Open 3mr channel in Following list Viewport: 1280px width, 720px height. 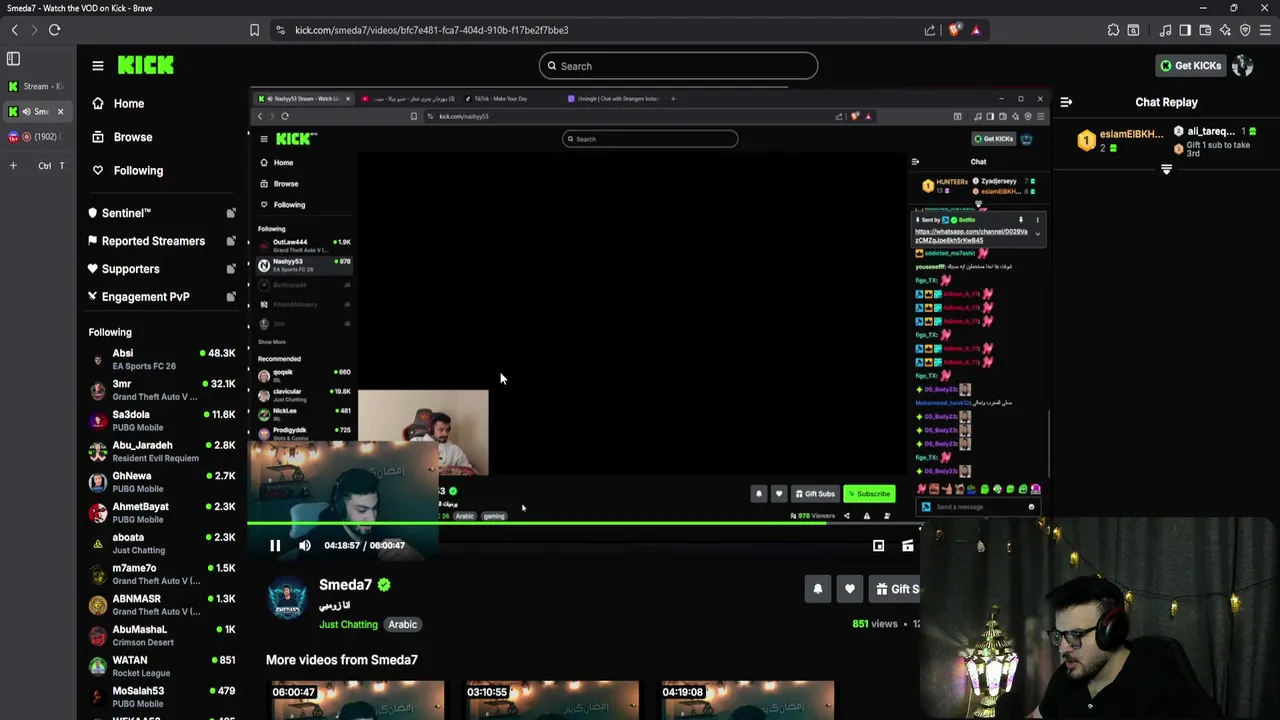(162, 390)
